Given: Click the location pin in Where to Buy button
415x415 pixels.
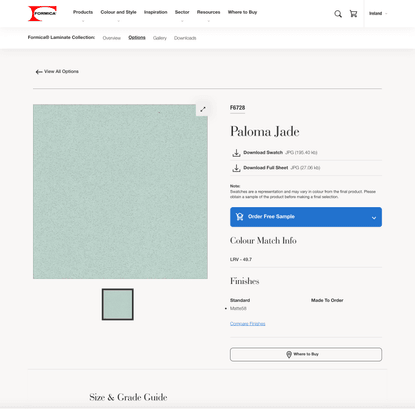Looking at the screenshot, I should coord(289,354).
